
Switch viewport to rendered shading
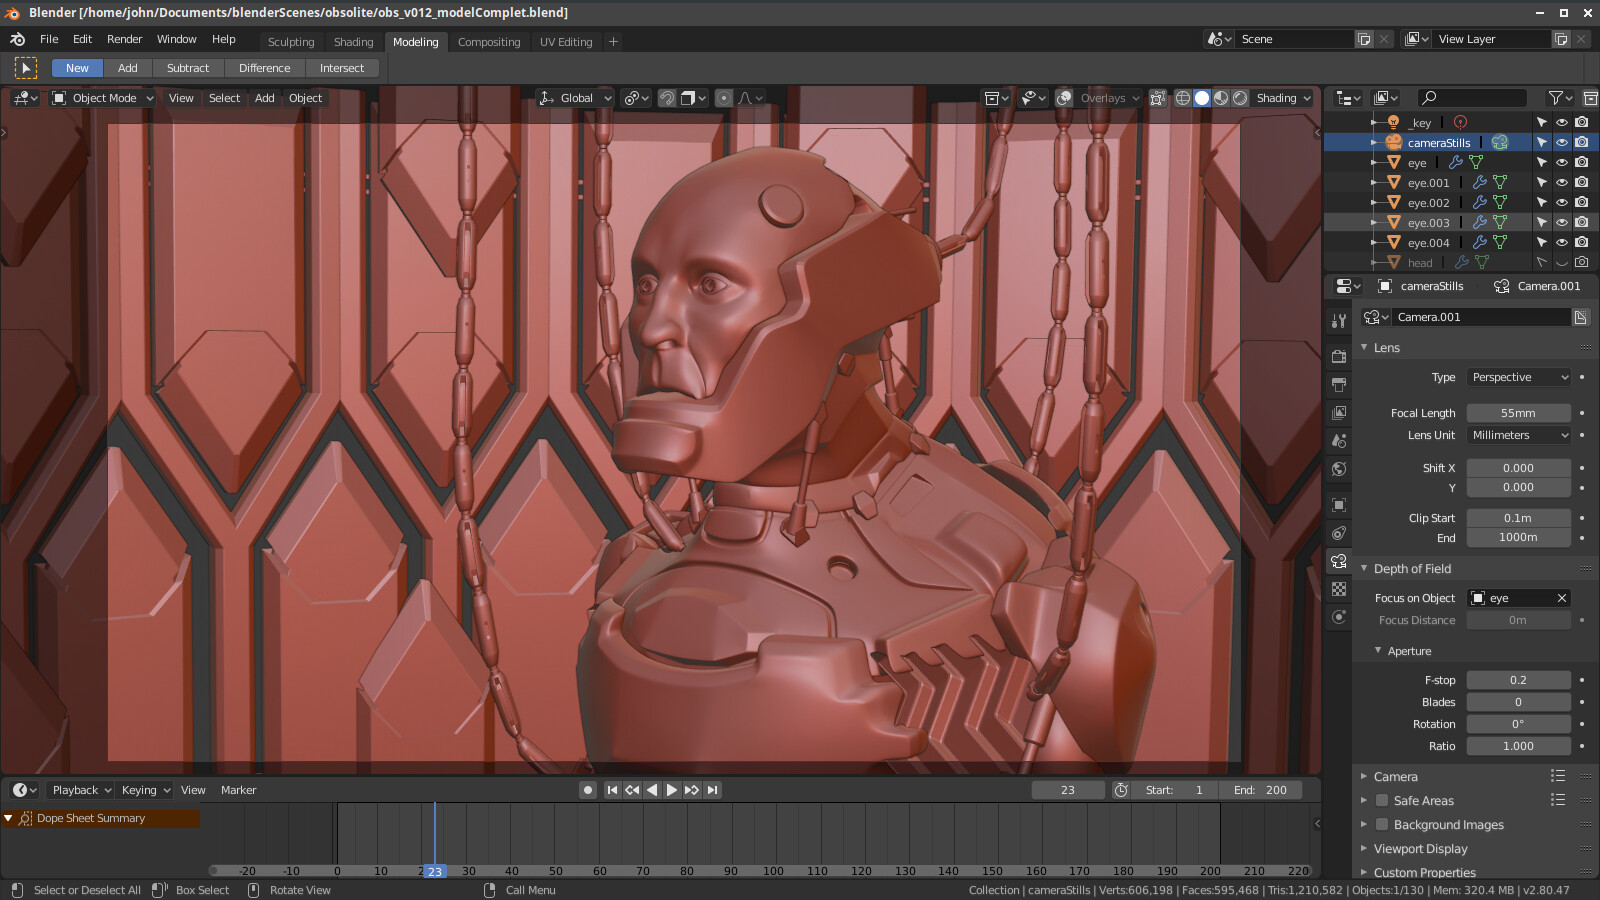pos(1240,98)
